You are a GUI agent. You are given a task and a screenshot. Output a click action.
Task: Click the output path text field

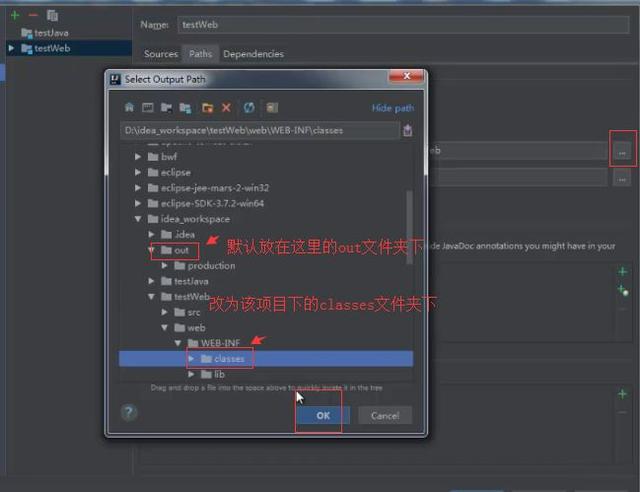[x=260, y=130]
